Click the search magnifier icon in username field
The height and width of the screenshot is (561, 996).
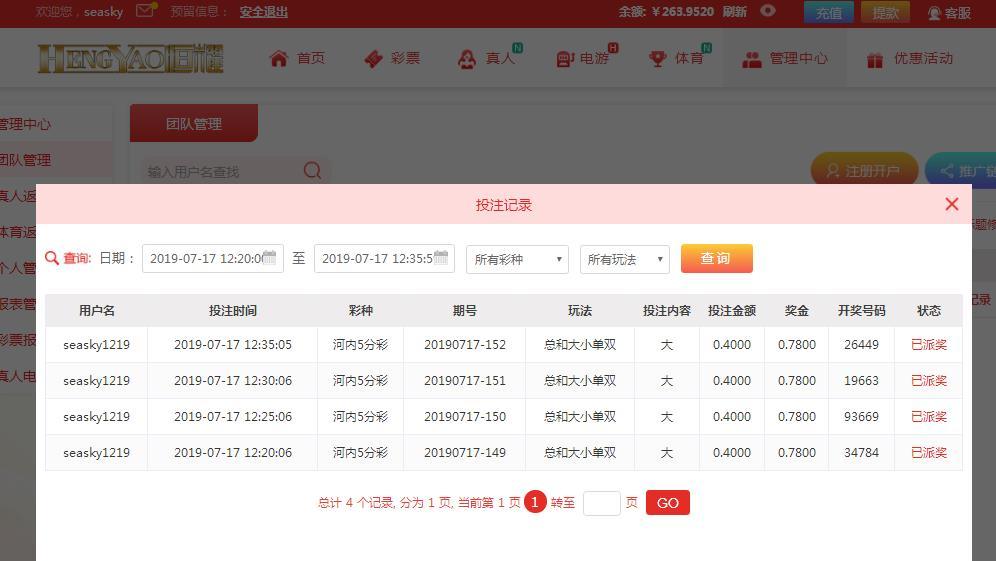point(313,170)
